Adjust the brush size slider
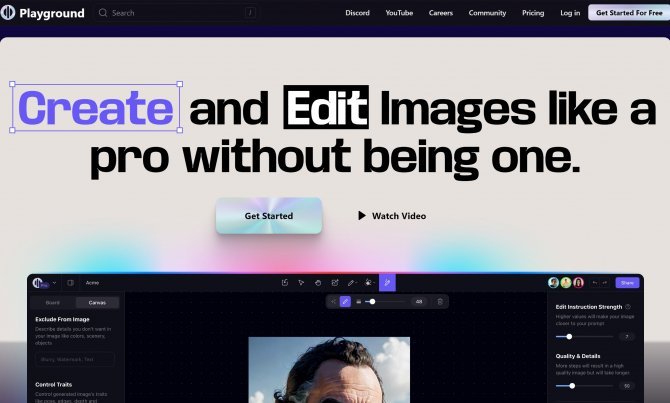Image resolution: width=670 pixels, height=403 pixels. pos(385,302)
